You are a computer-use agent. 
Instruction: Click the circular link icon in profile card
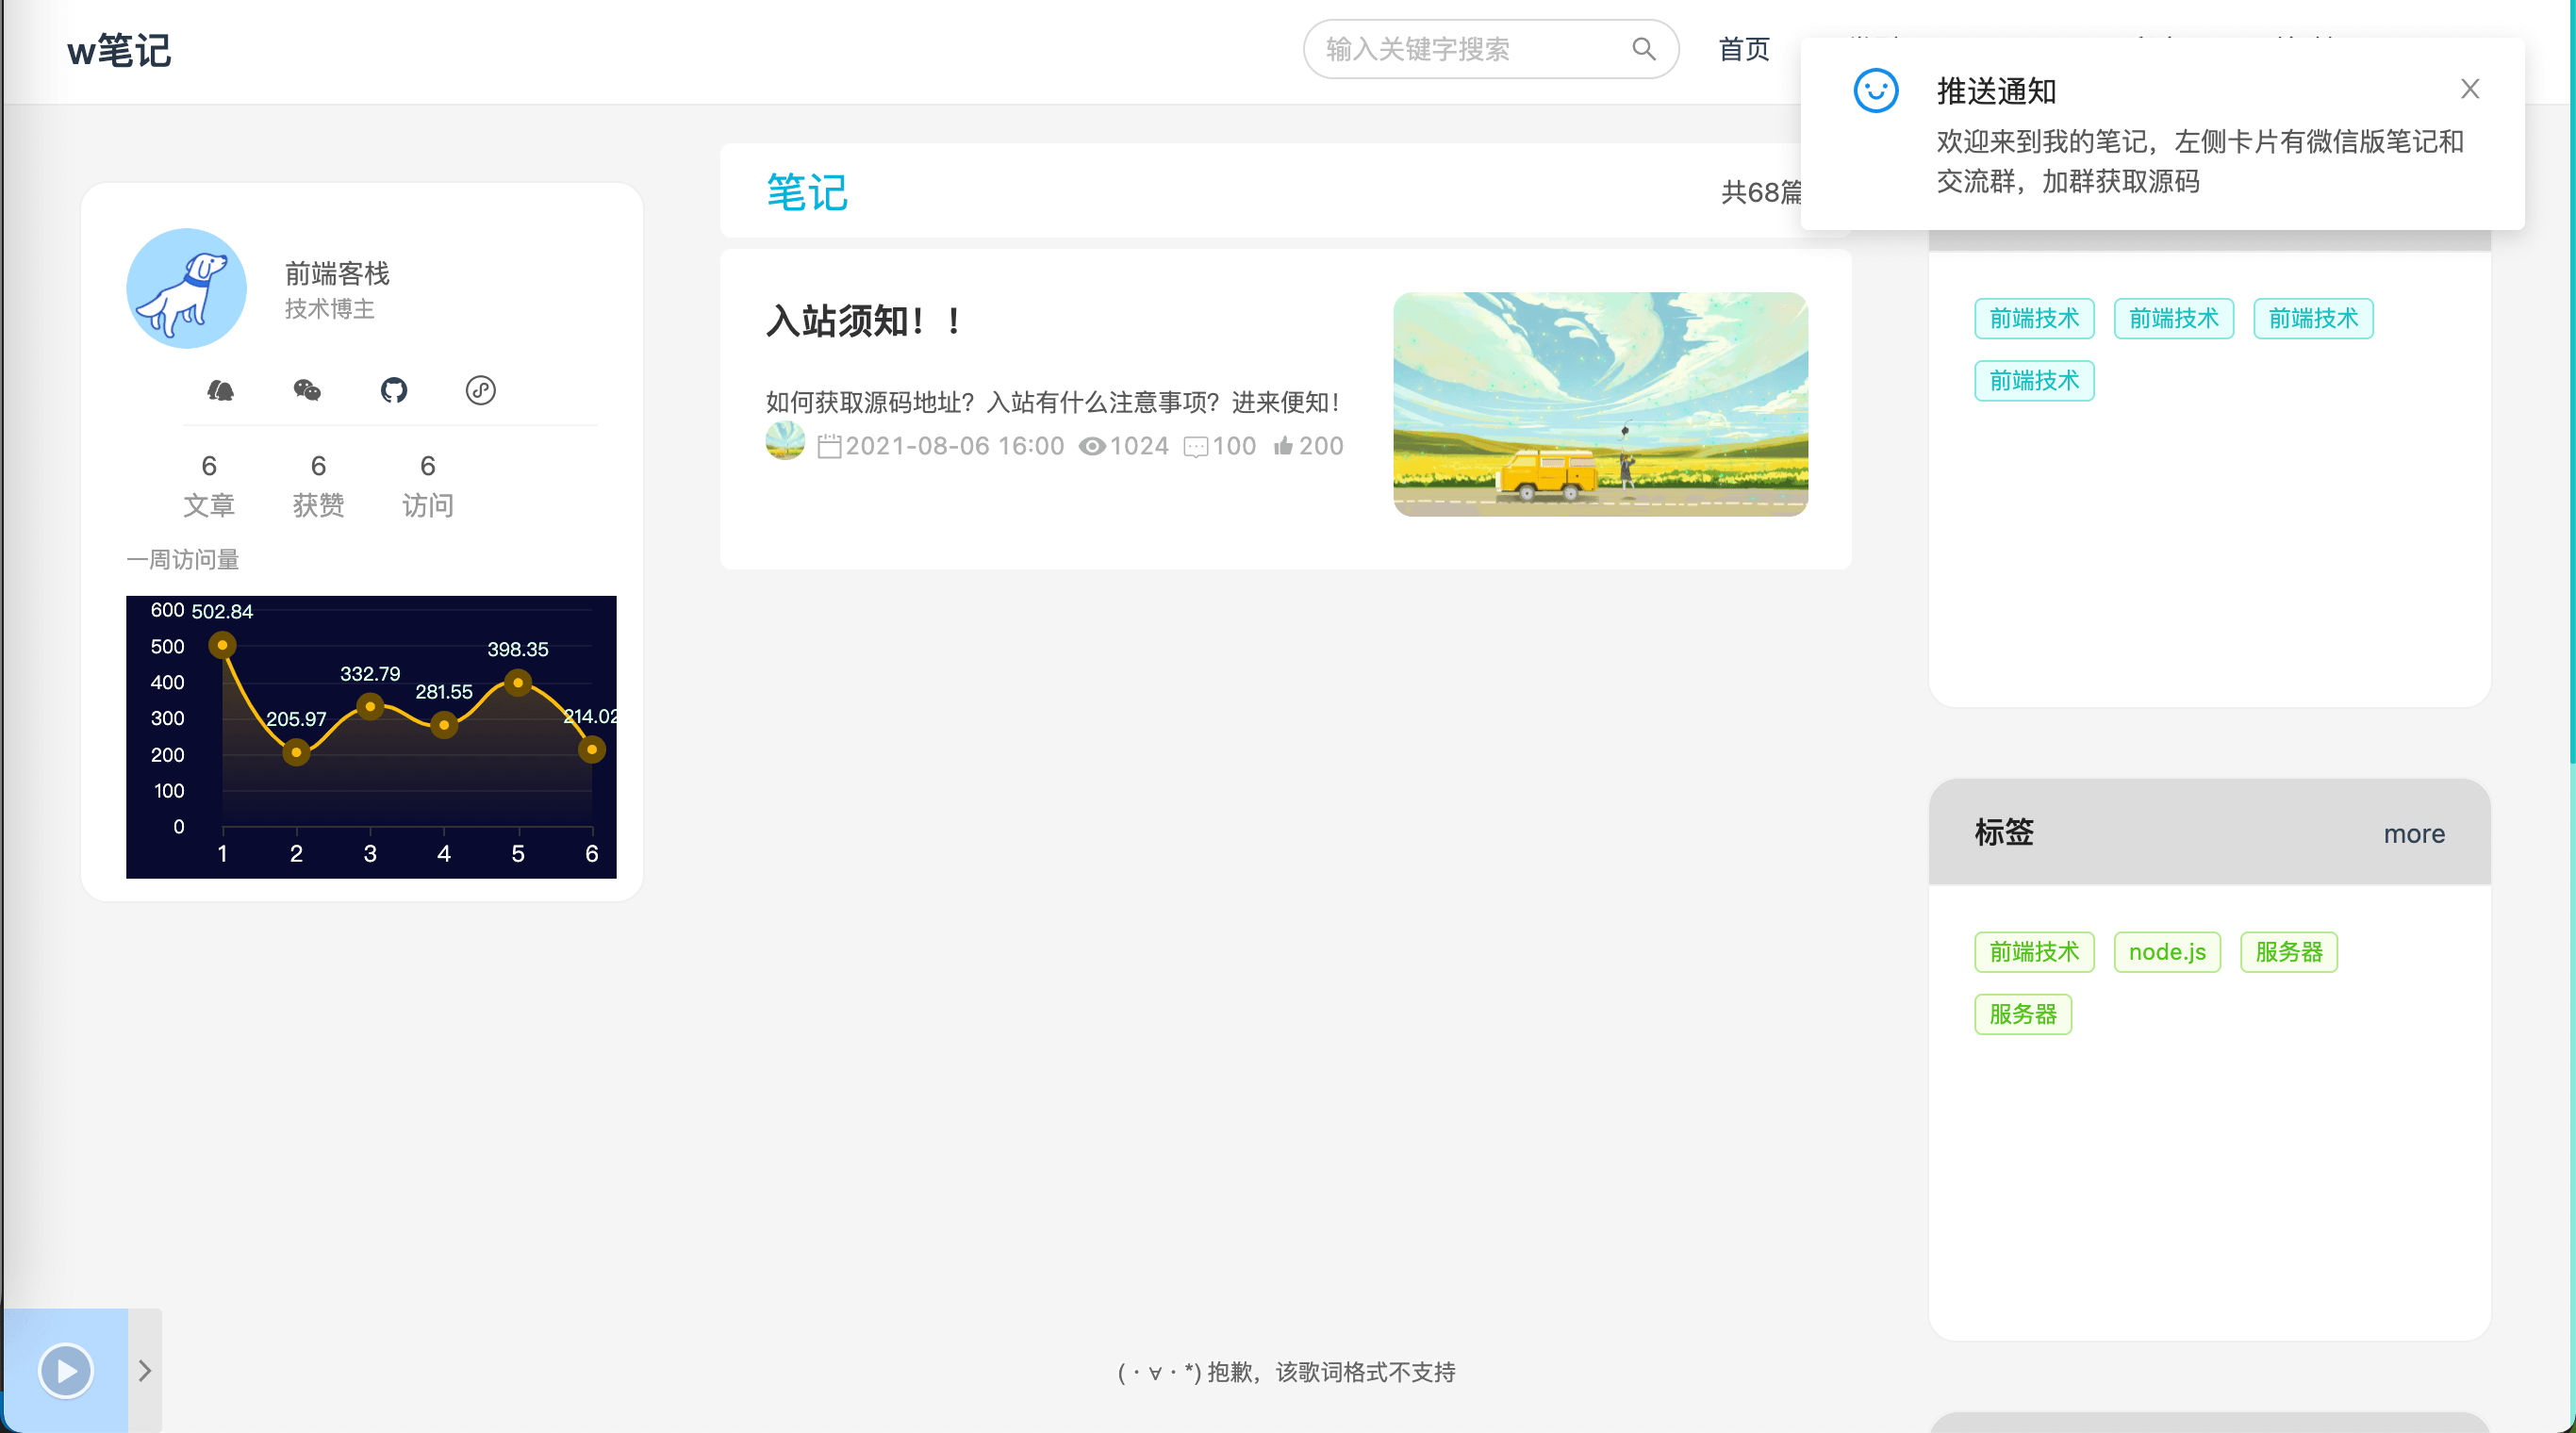(x=480, y=390)
